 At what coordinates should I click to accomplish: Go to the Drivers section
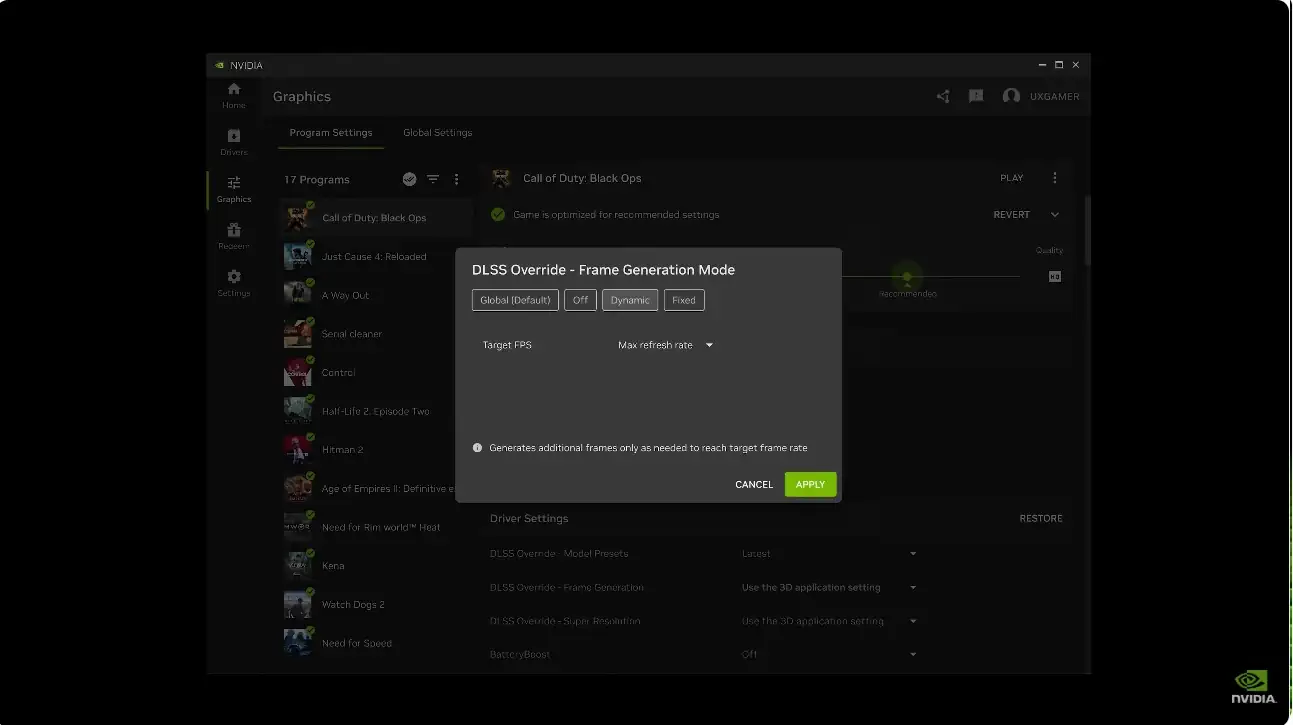(x=233, y=142)
